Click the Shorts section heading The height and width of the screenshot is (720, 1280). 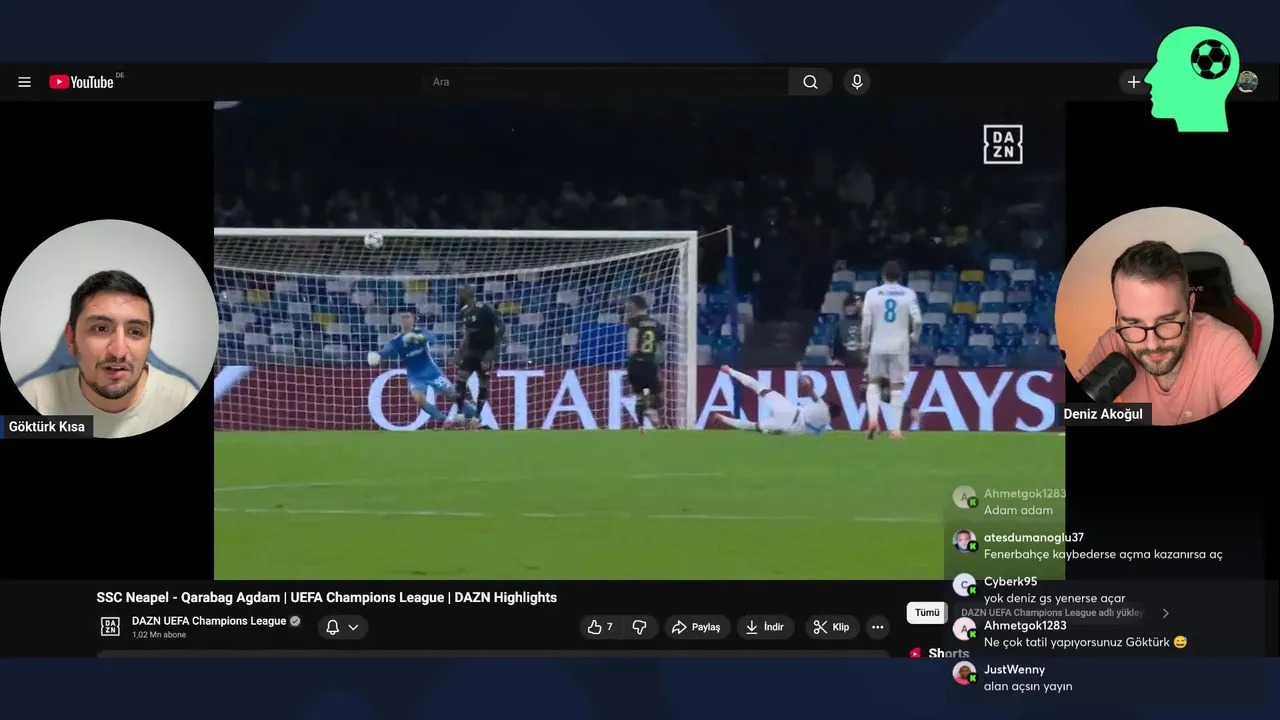click(949, 653)
